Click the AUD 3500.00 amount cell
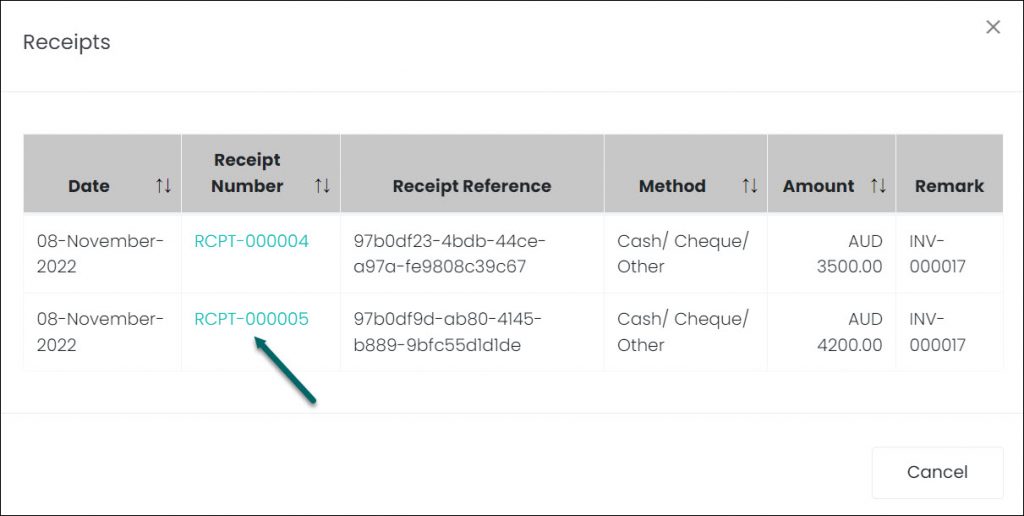Image resolution: width=1024 pixels, height=516 pixels. 831,253
